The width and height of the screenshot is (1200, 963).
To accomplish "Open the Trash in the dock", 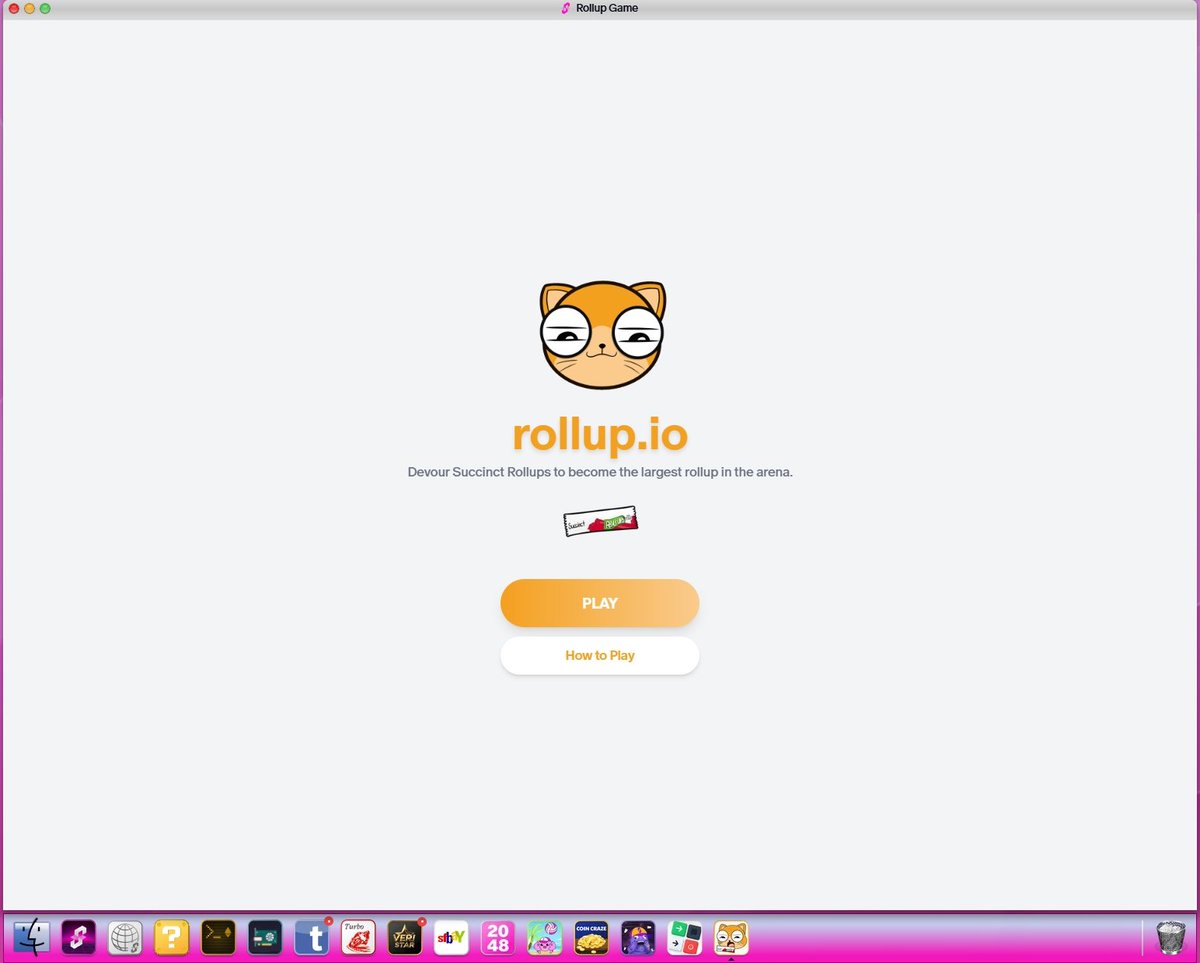I will [x=1171, y=937].
